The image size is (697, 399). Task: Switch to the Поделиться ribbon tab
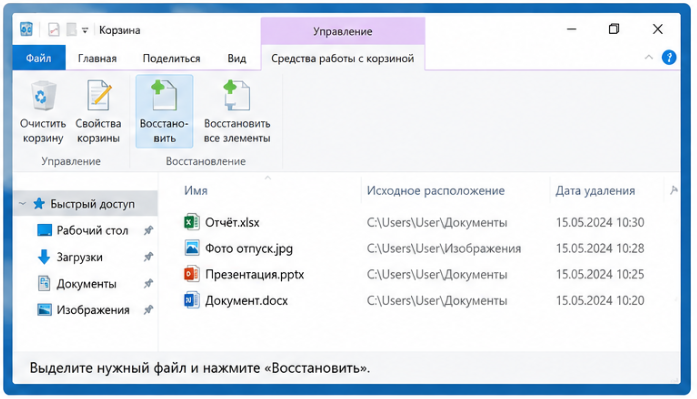(171, 58)
